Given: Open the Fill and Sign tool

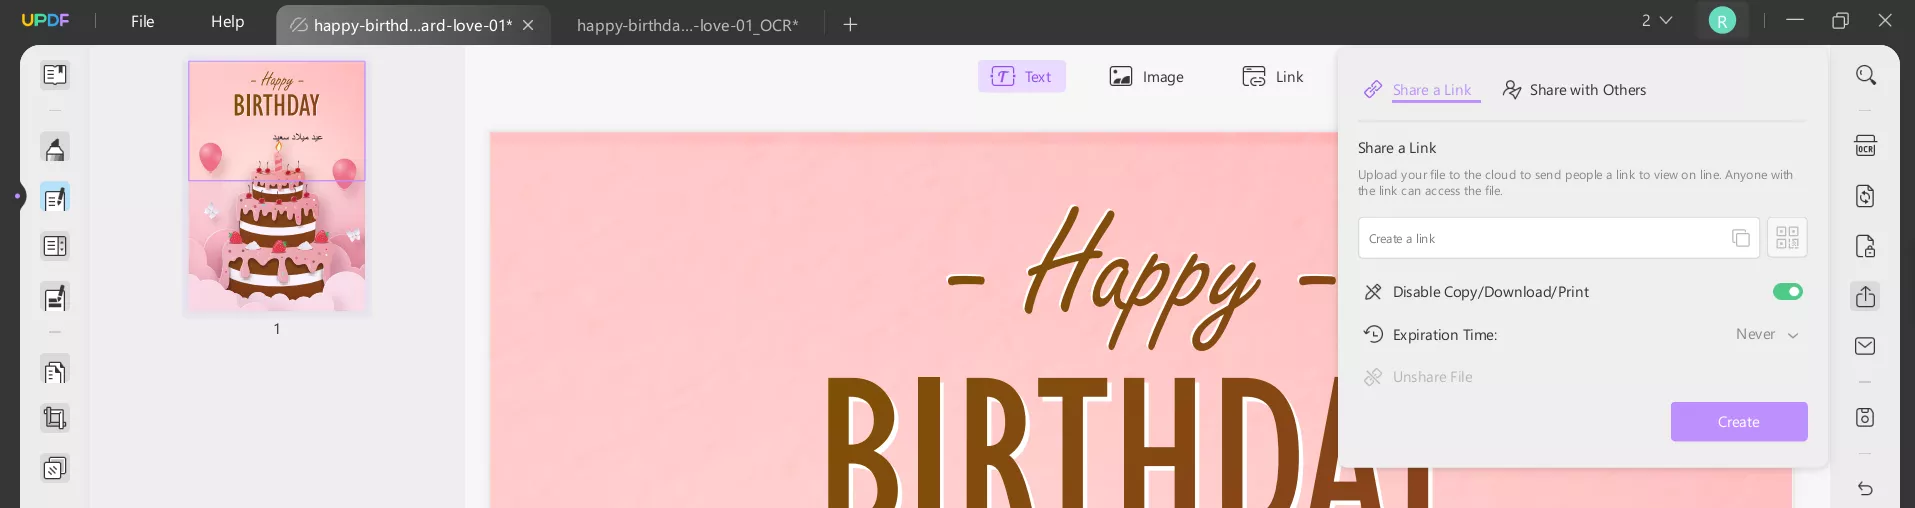Looking at the screenshot, I should point(55,297).
